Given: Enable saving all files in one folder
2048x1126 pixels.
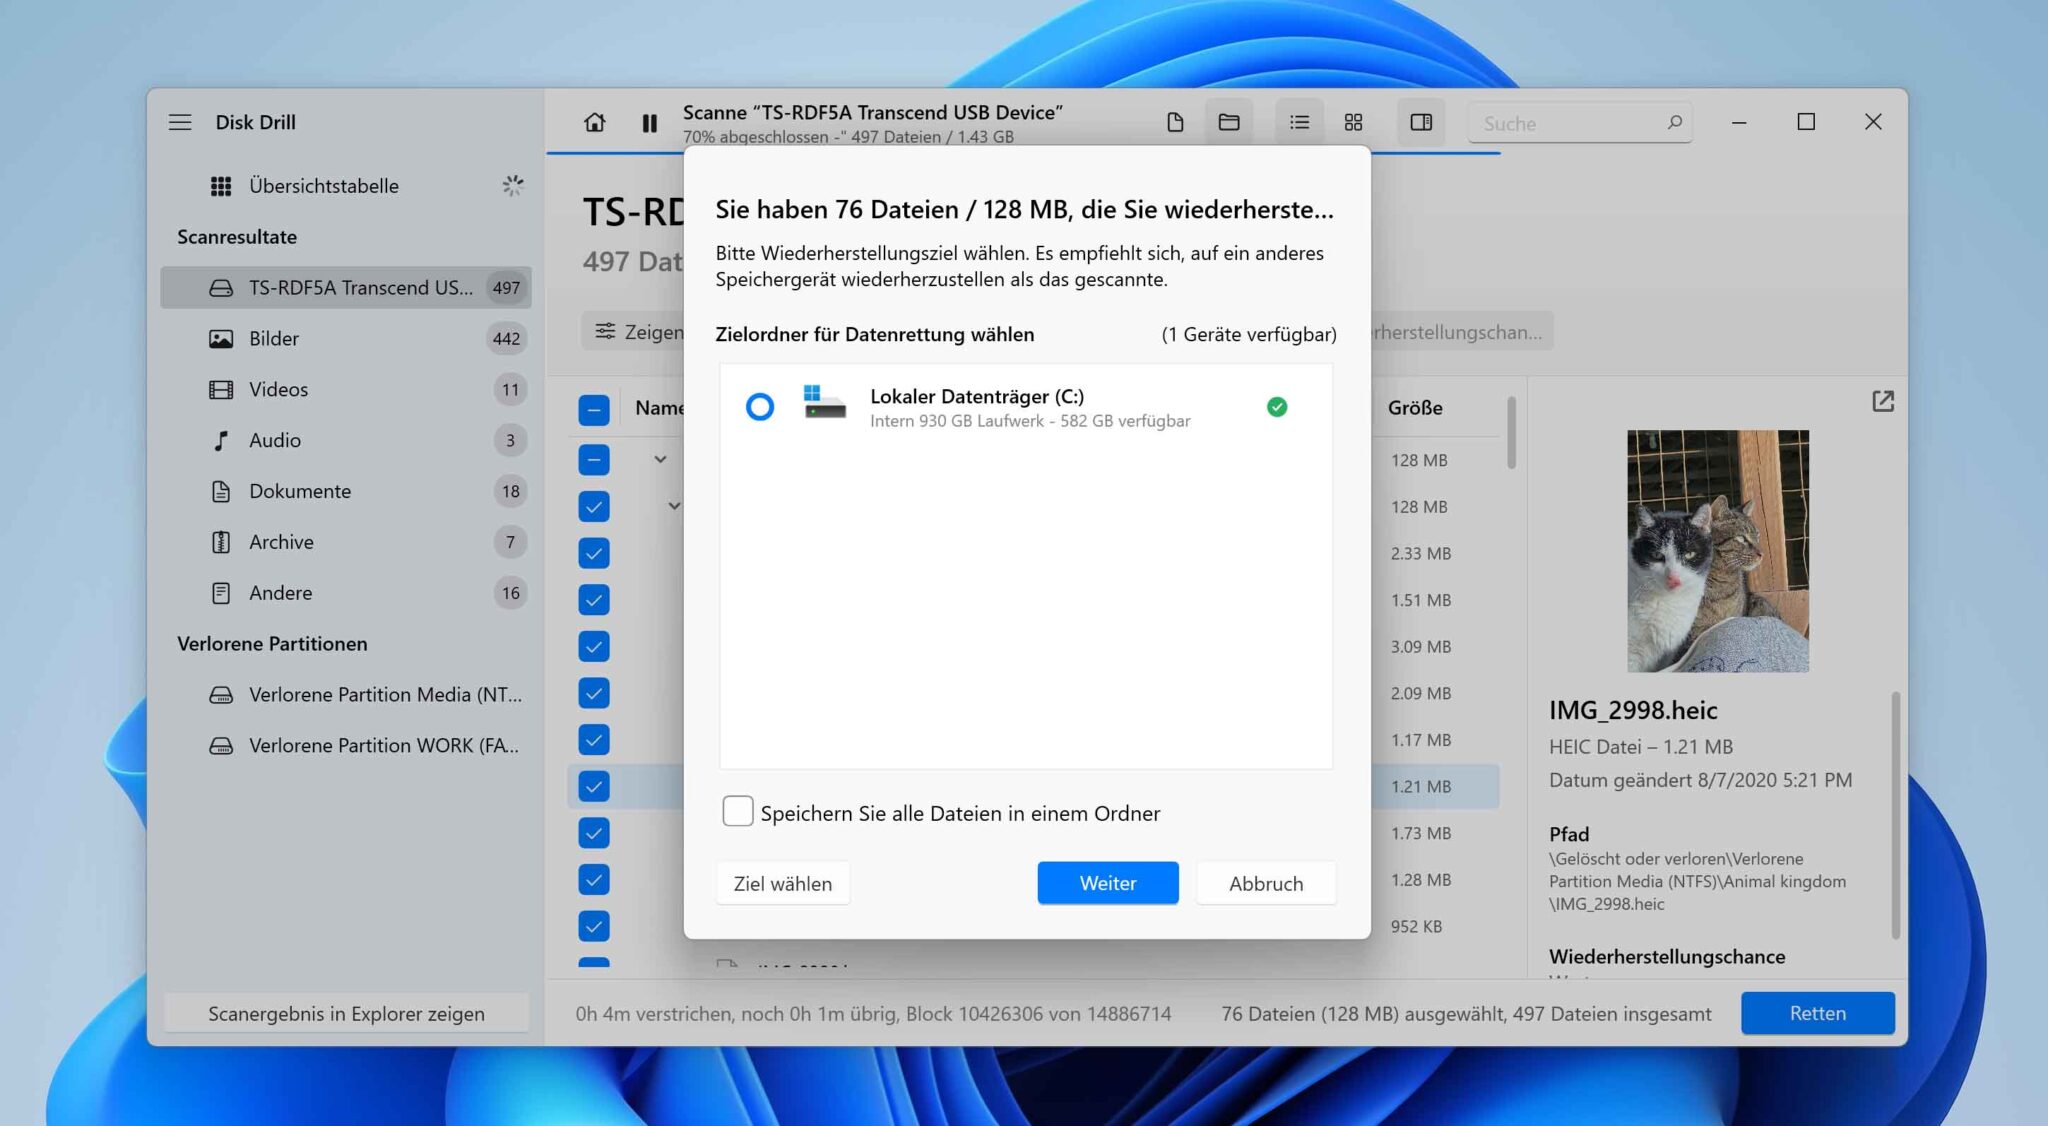Looking at the screenshot, I should coord(738,811).
